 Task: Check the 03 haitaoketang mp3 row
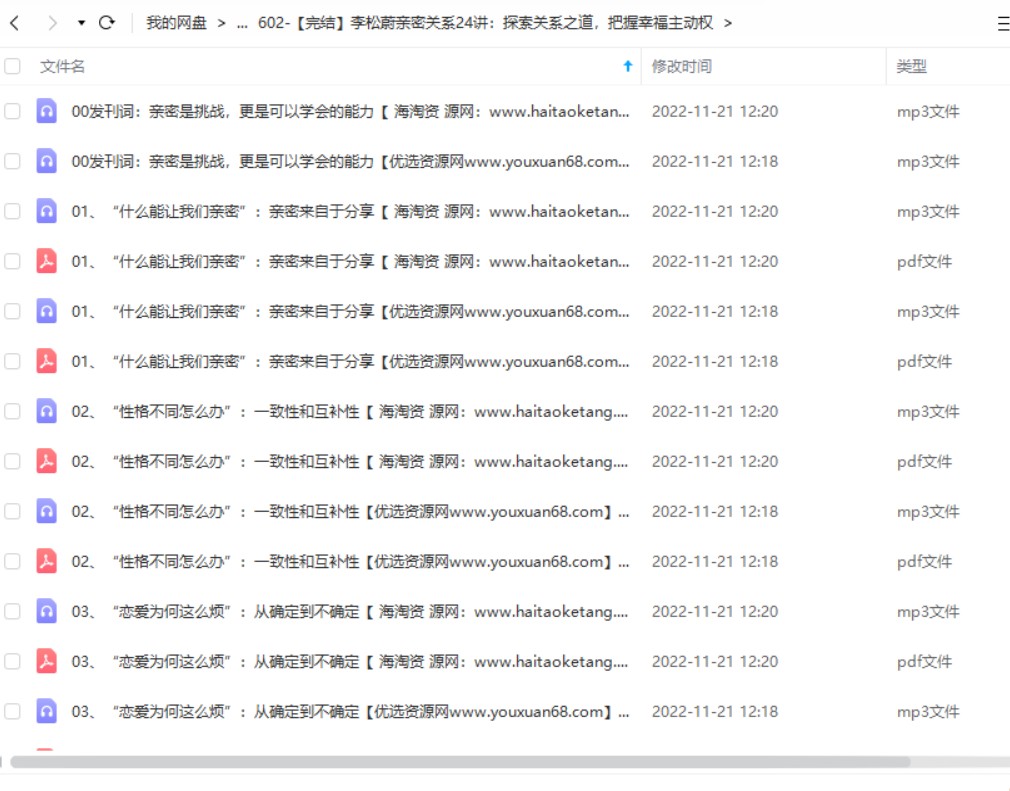12,611
